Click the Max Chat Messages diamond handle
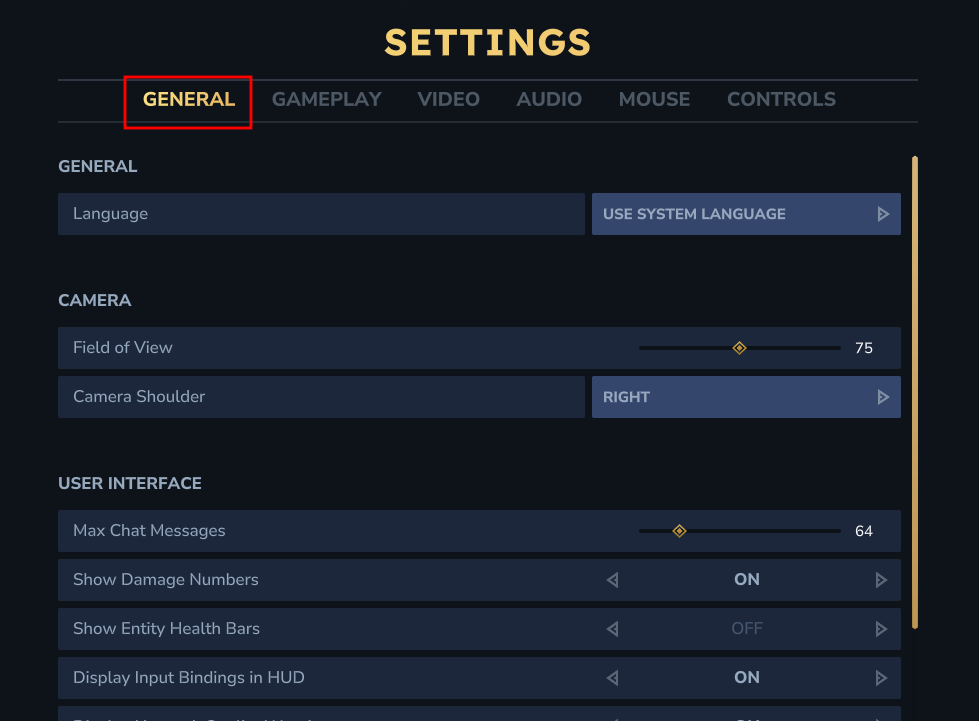This screenshot has height=721, width=979. coord(679,531)
